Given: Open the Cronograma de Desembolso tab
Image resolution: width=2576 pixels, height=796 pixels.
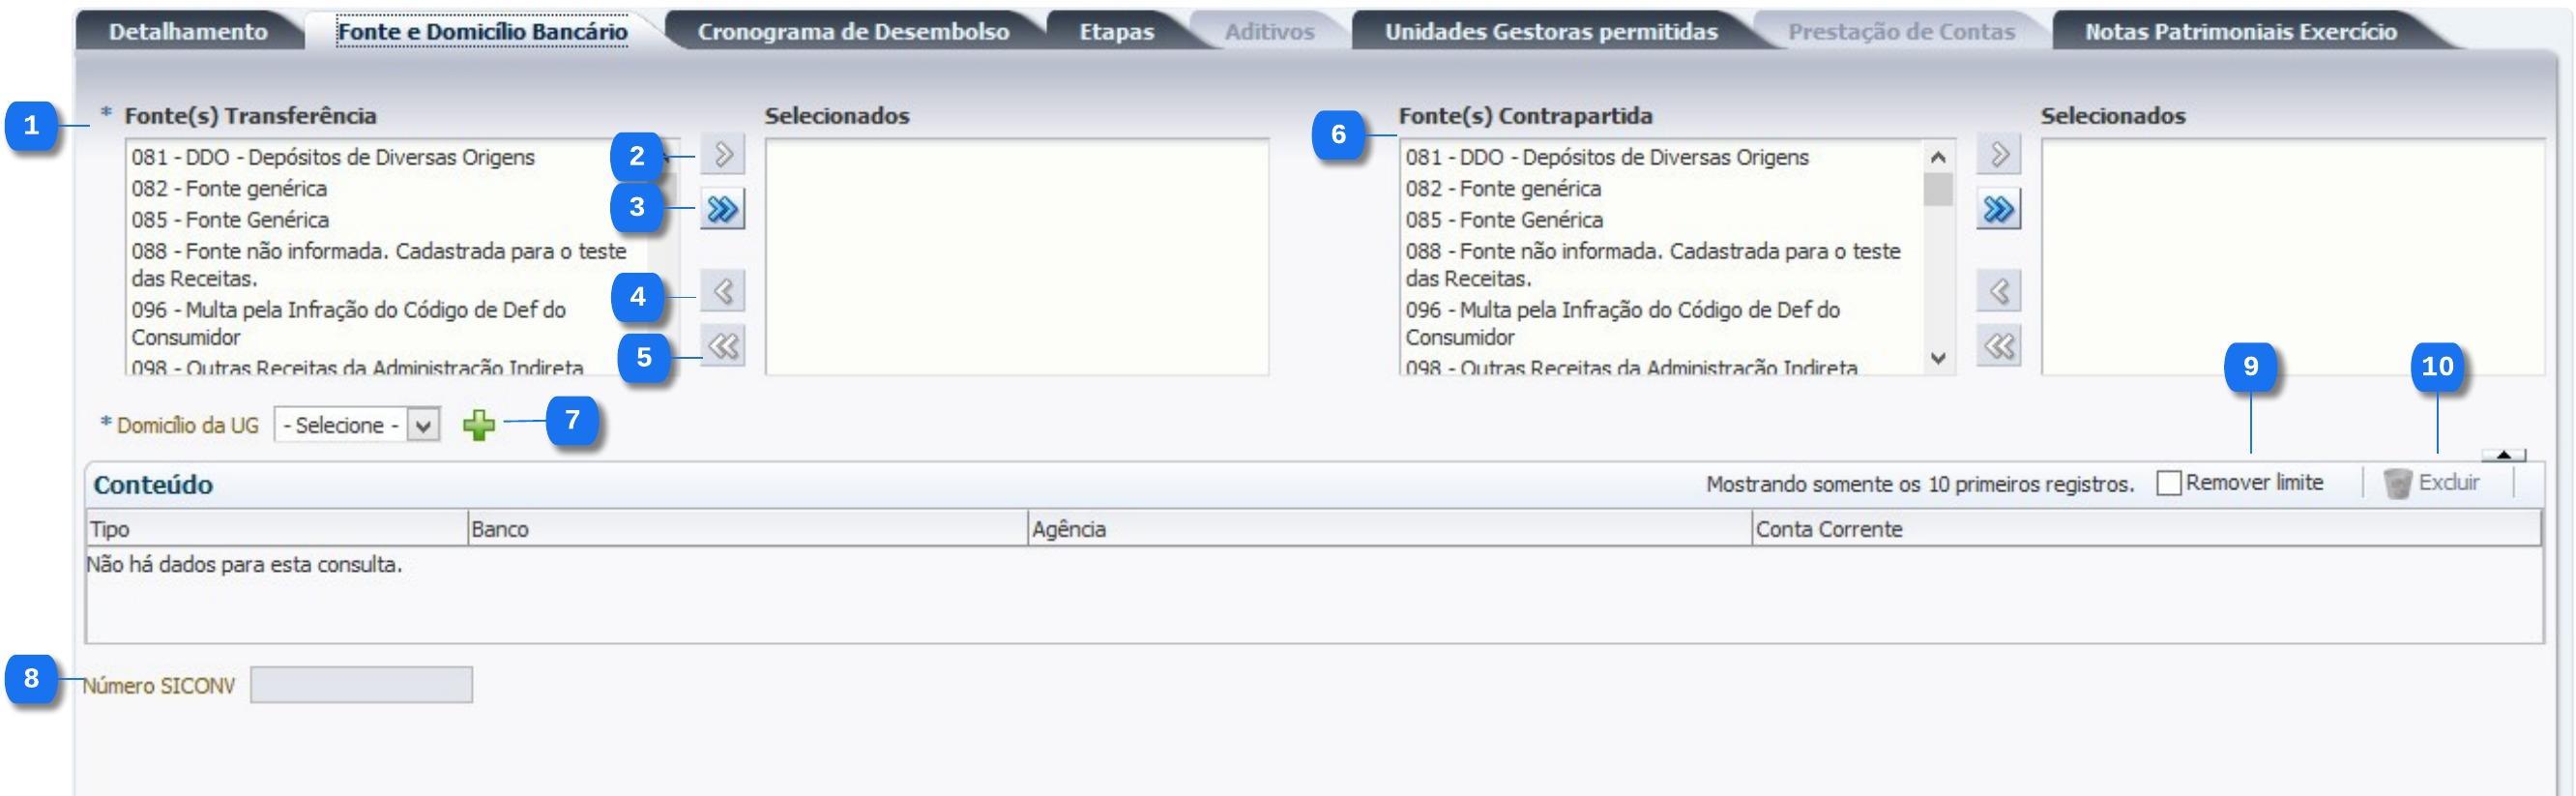Looking at the screenshot, I should tap(853, 32).
